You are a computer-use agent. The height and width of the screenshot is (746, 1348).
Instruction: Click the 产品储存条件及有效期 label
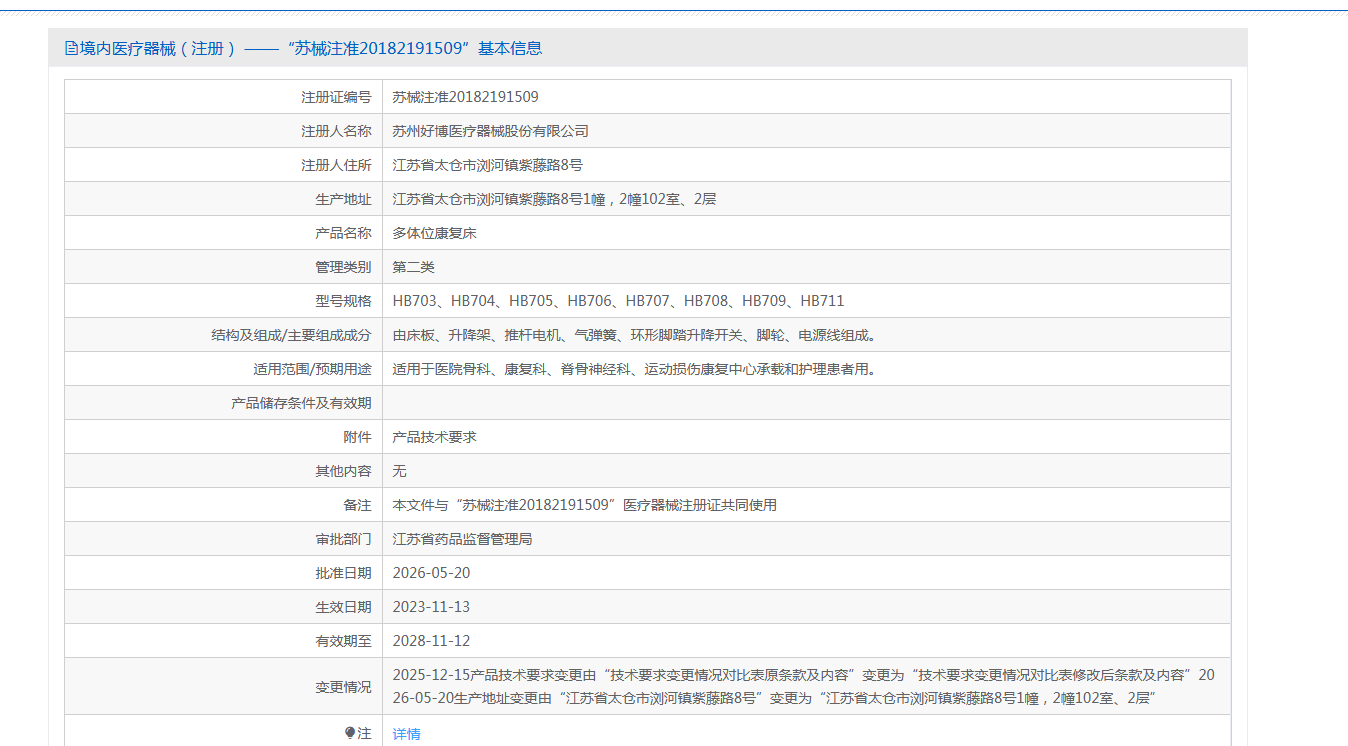pos(302,403)
